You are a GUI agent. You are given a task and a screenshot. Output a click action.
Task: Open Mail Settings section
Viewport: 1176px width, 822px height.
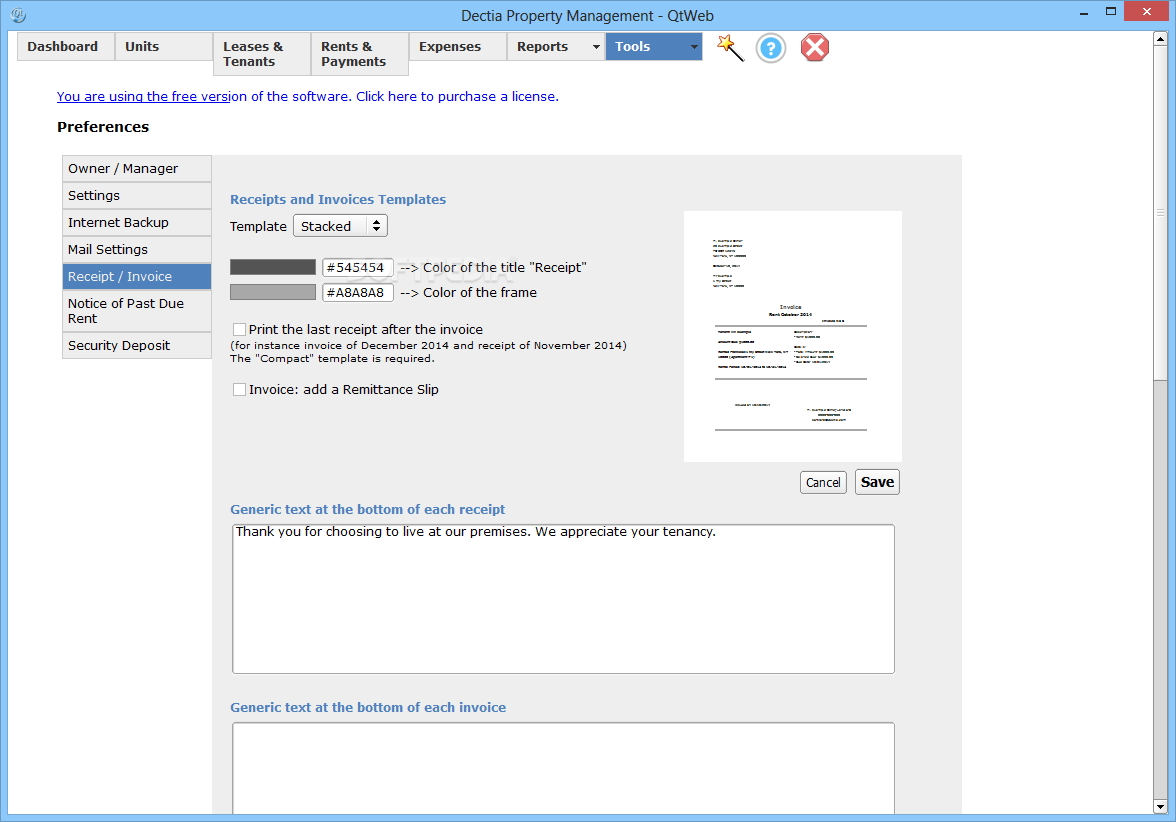(x=136, y=250)
